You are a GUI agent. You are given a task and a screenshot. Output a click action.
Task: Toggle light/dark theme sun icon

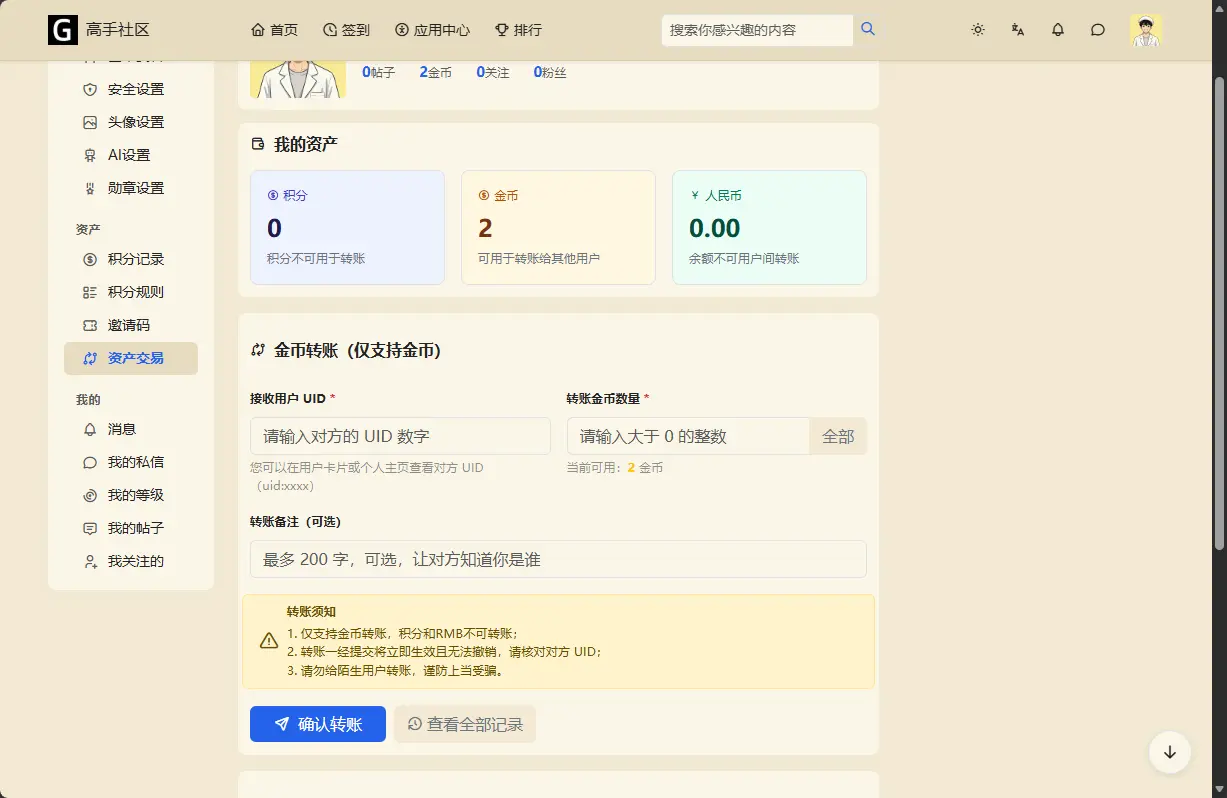pyautogui.click(x=978, y=30)
